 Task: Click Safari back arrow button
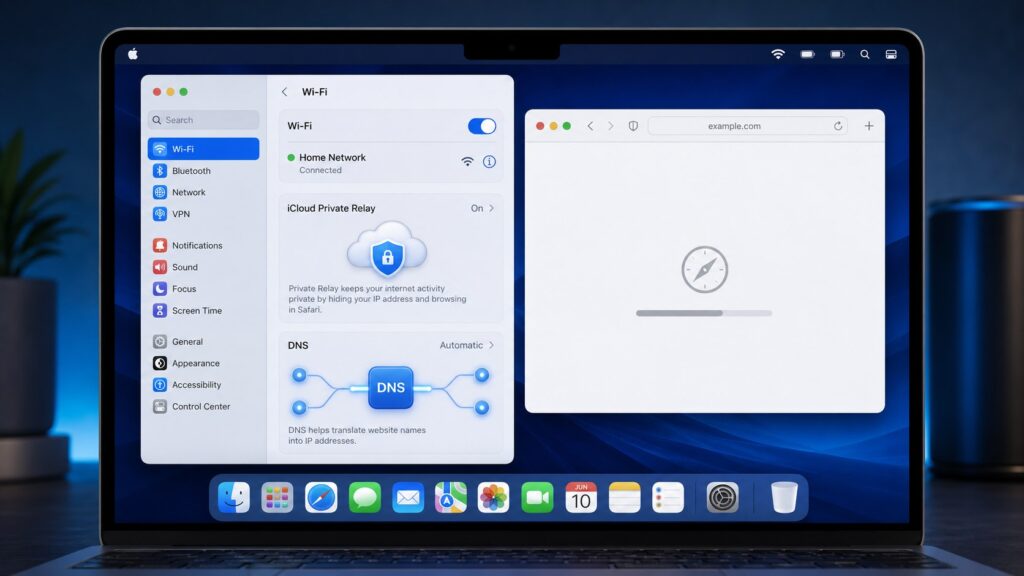590,126
